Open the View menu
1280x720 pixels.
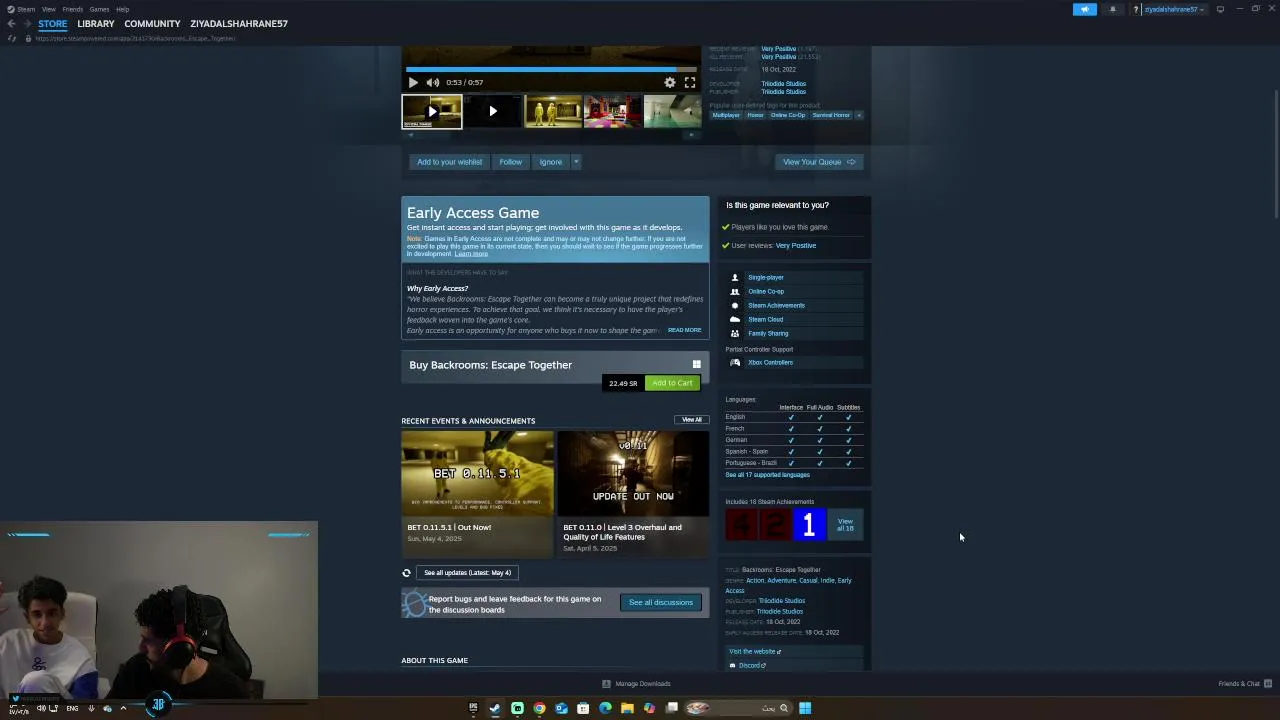[x=48, y=9]
